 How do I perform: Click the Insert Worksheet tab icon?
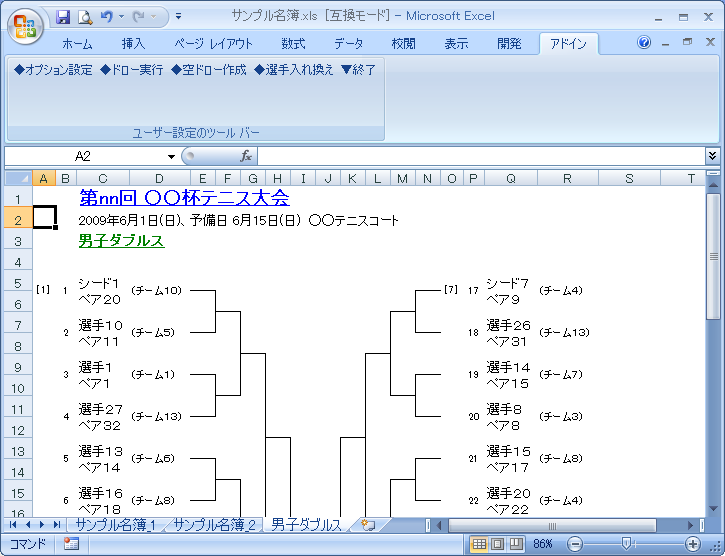point(369,525)
